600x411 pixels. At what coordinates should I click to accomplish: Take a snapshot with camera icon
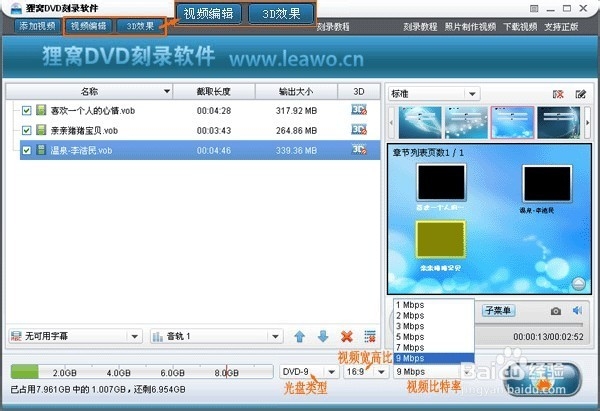(556, 311)
